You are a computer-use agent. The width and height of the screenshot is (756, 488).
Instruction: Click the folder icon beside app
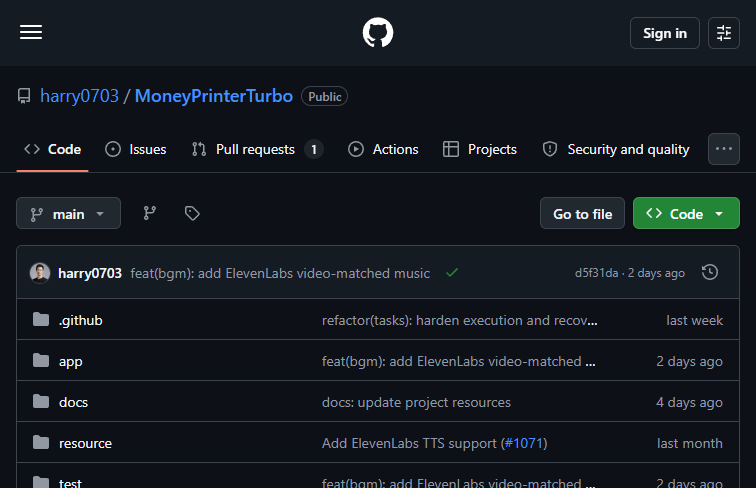(x=41, y=360)
